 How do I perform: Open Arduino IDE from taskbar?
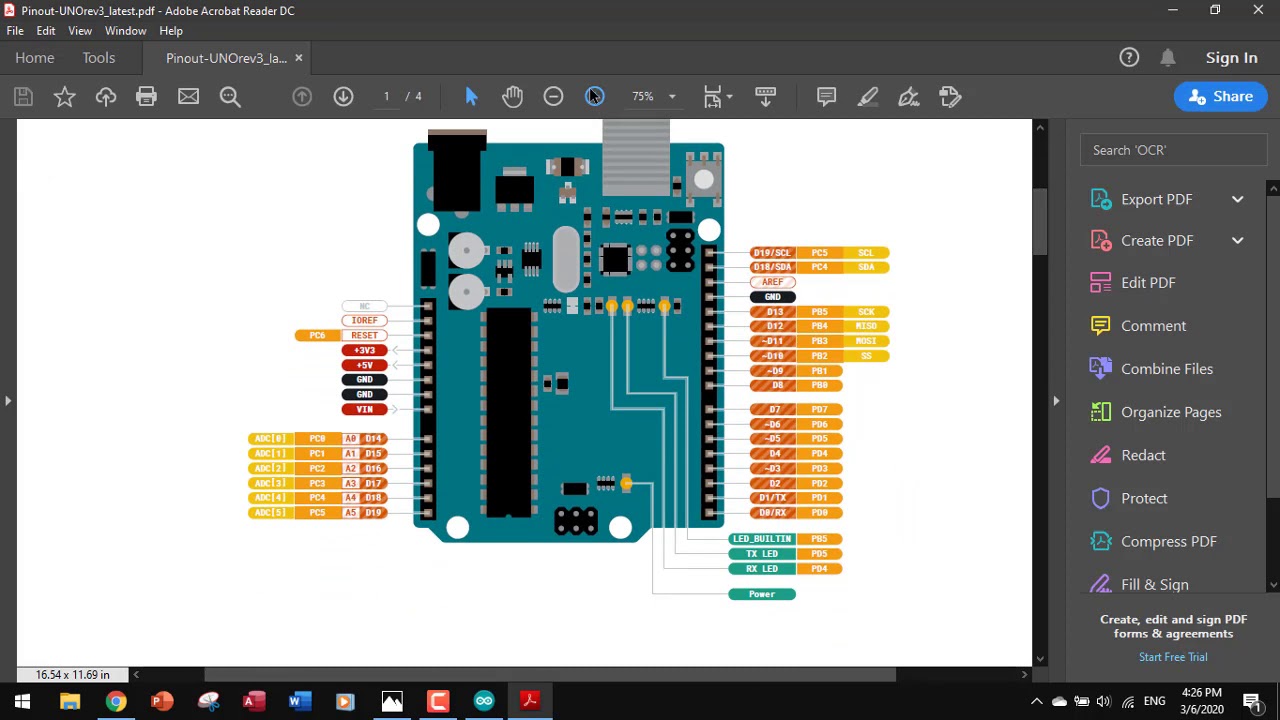click(484, 701)
